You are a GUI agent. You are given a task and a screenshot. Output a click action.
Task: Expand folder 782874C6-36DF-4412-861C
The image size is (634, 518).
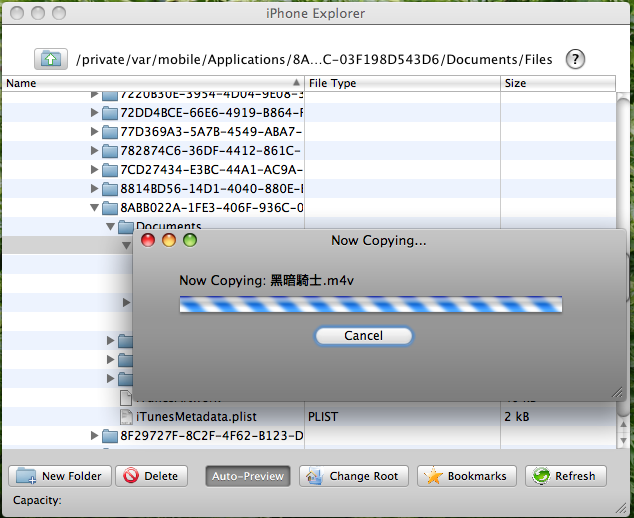pos(94,150)
